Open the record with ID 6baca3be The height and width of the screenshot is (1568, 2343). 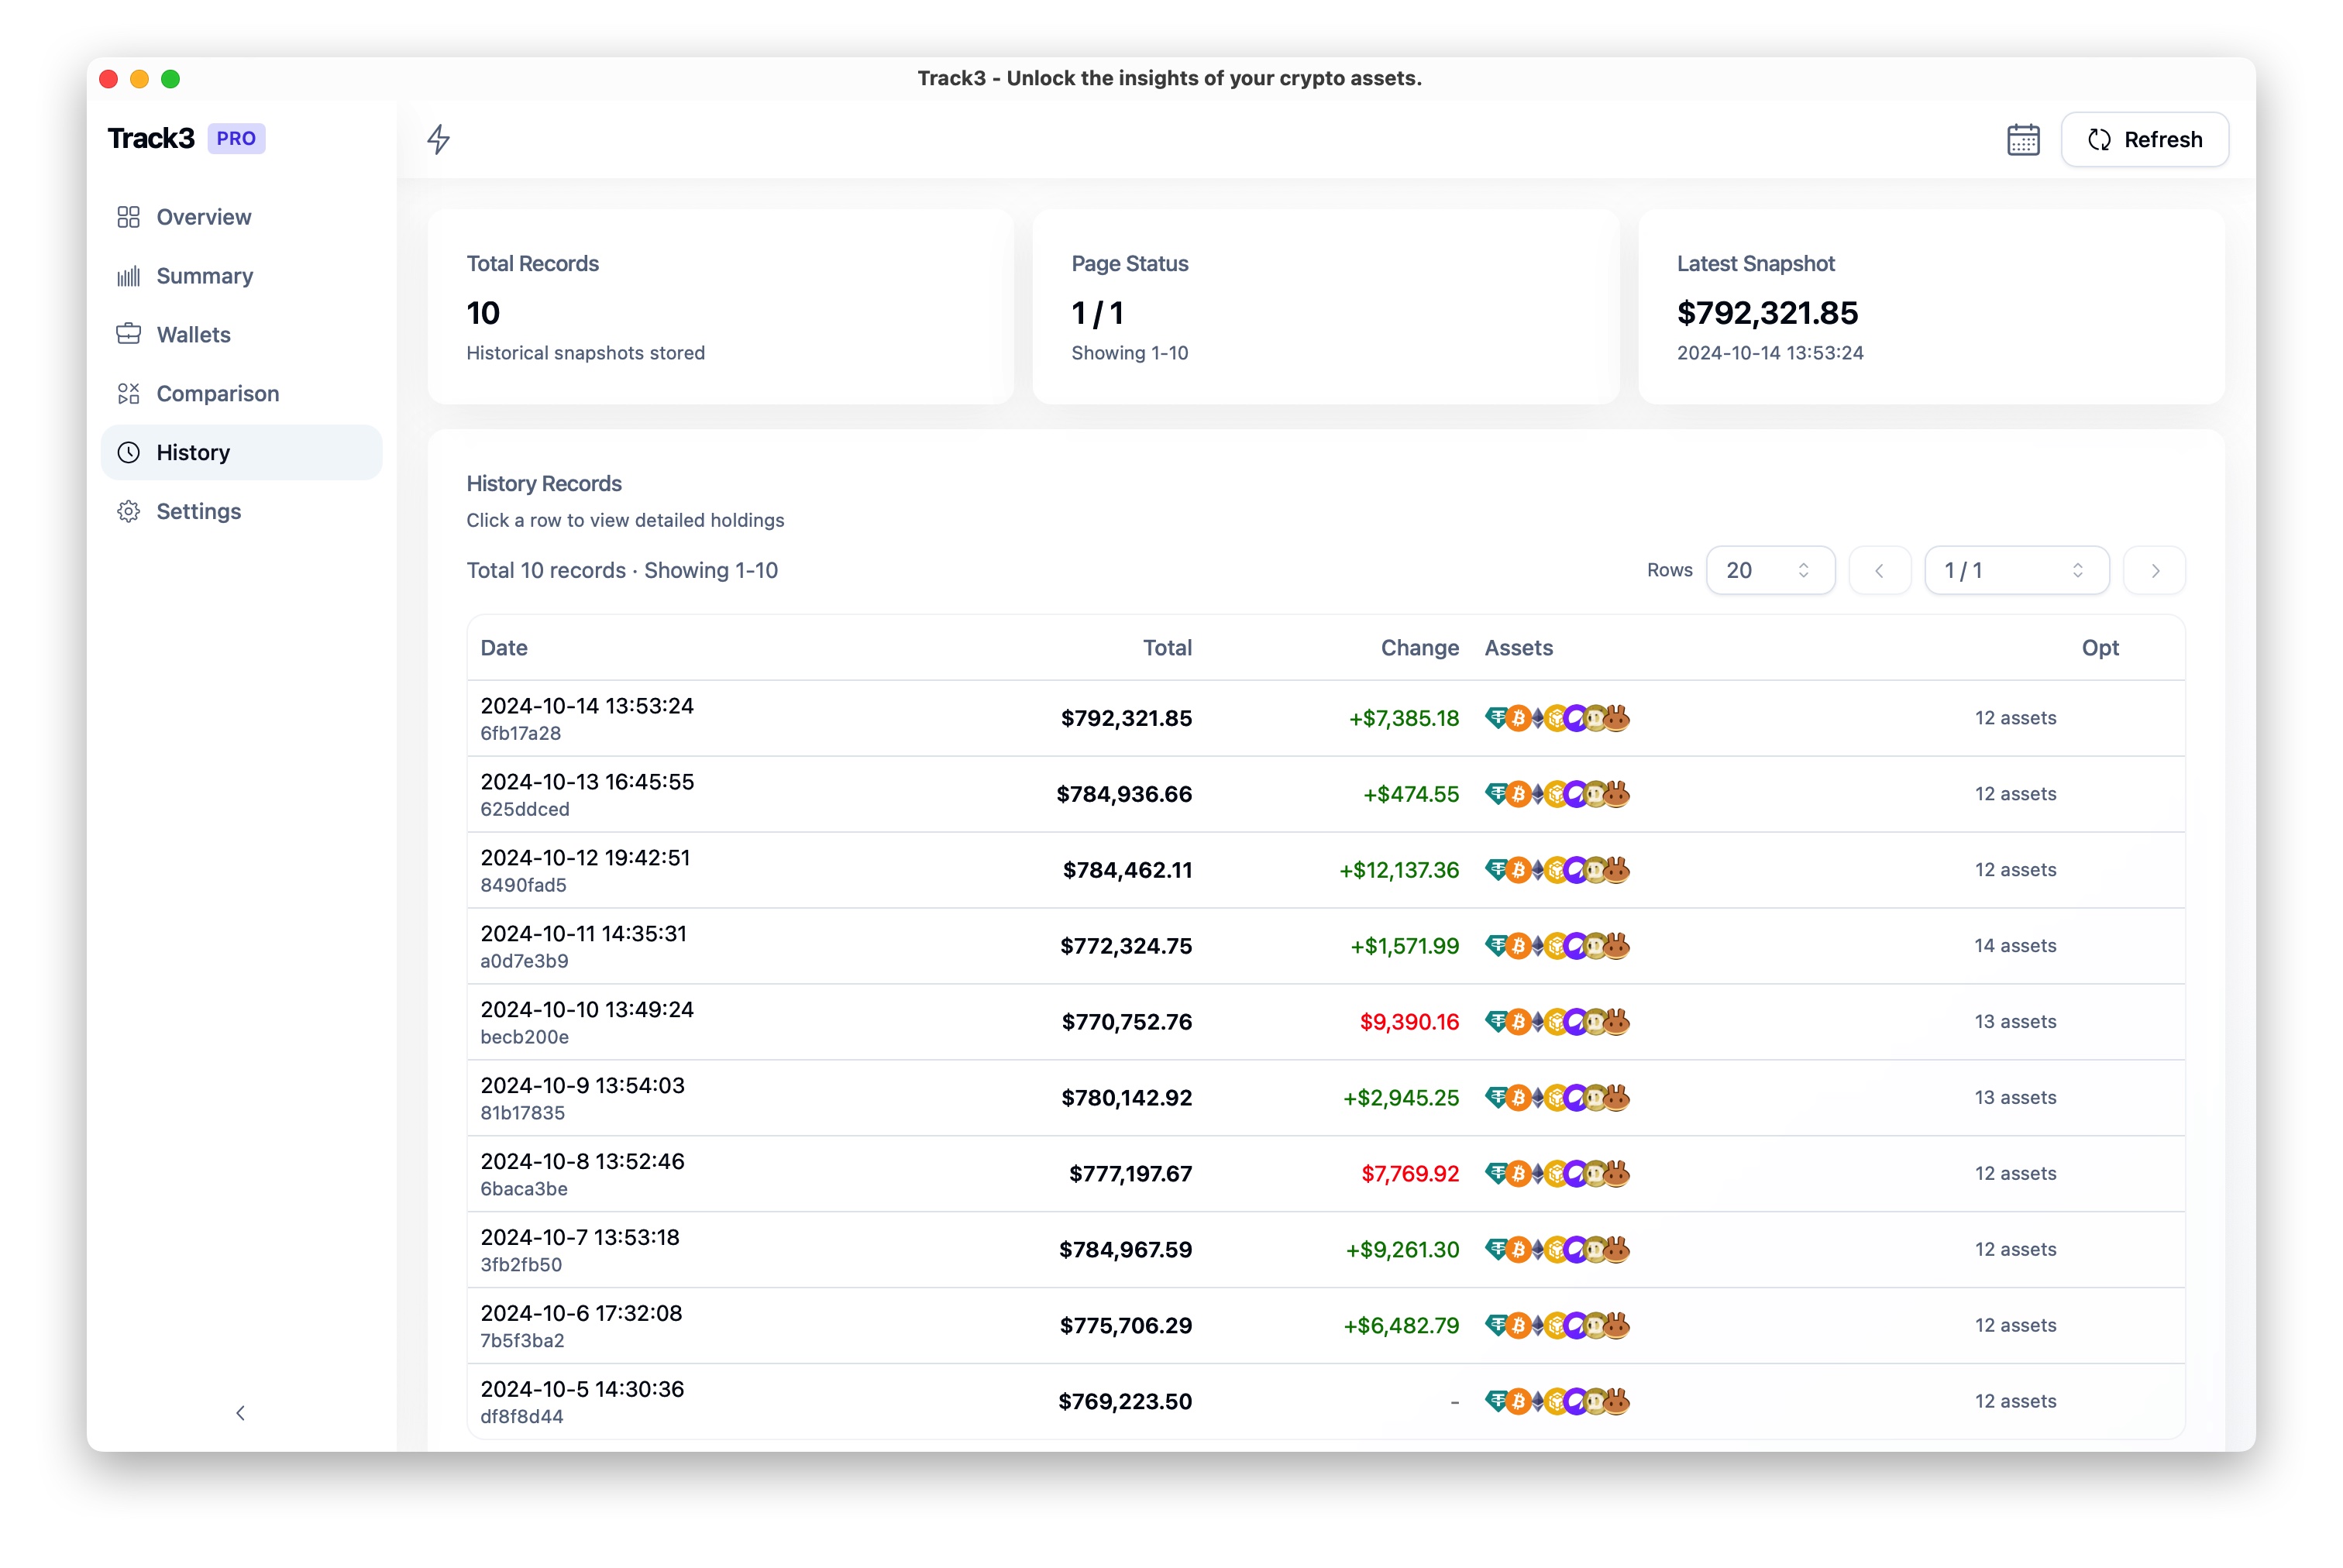524,1188
